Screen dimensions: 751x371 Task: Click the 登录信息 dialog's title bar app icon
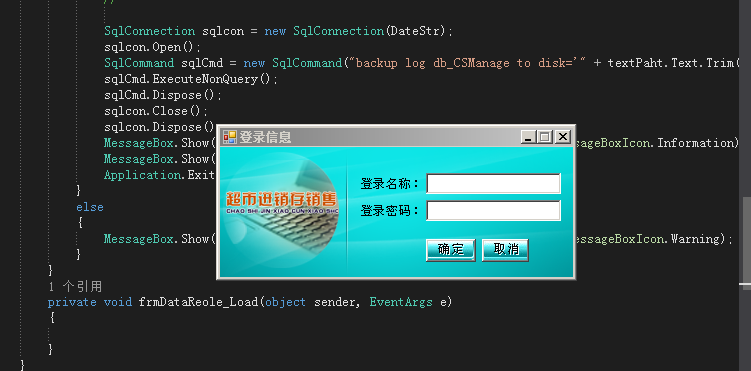tap(229, 137)
